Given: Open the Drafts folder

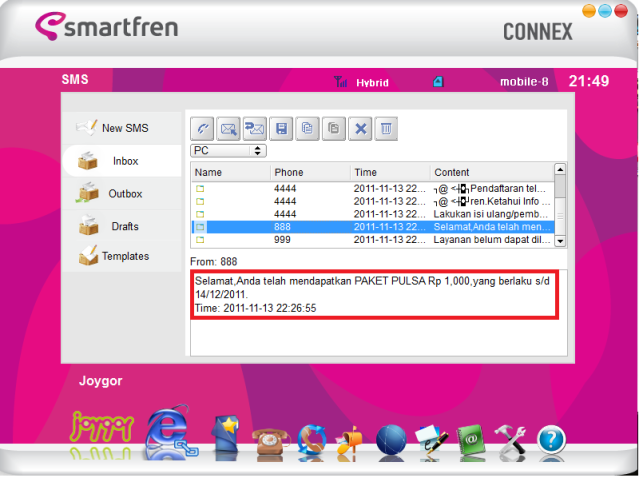Looking at the screenshot, I should click(x=121, y=226).
